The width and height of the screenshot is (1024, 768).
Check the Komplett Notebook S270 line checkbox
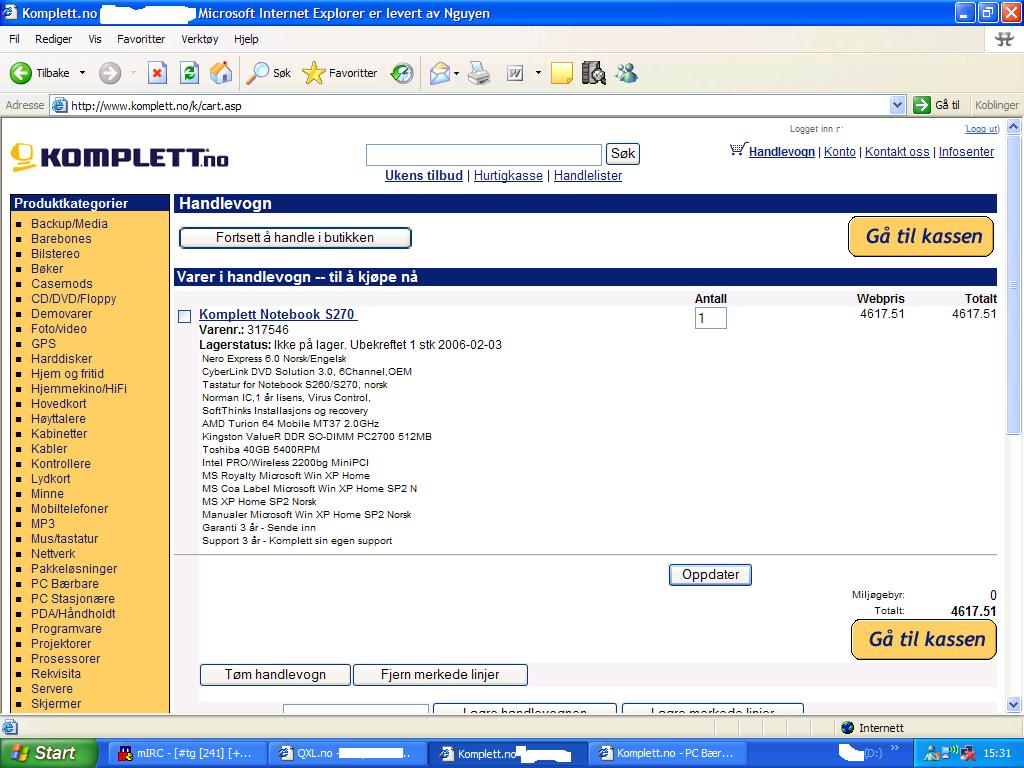[x=185, y=317]
